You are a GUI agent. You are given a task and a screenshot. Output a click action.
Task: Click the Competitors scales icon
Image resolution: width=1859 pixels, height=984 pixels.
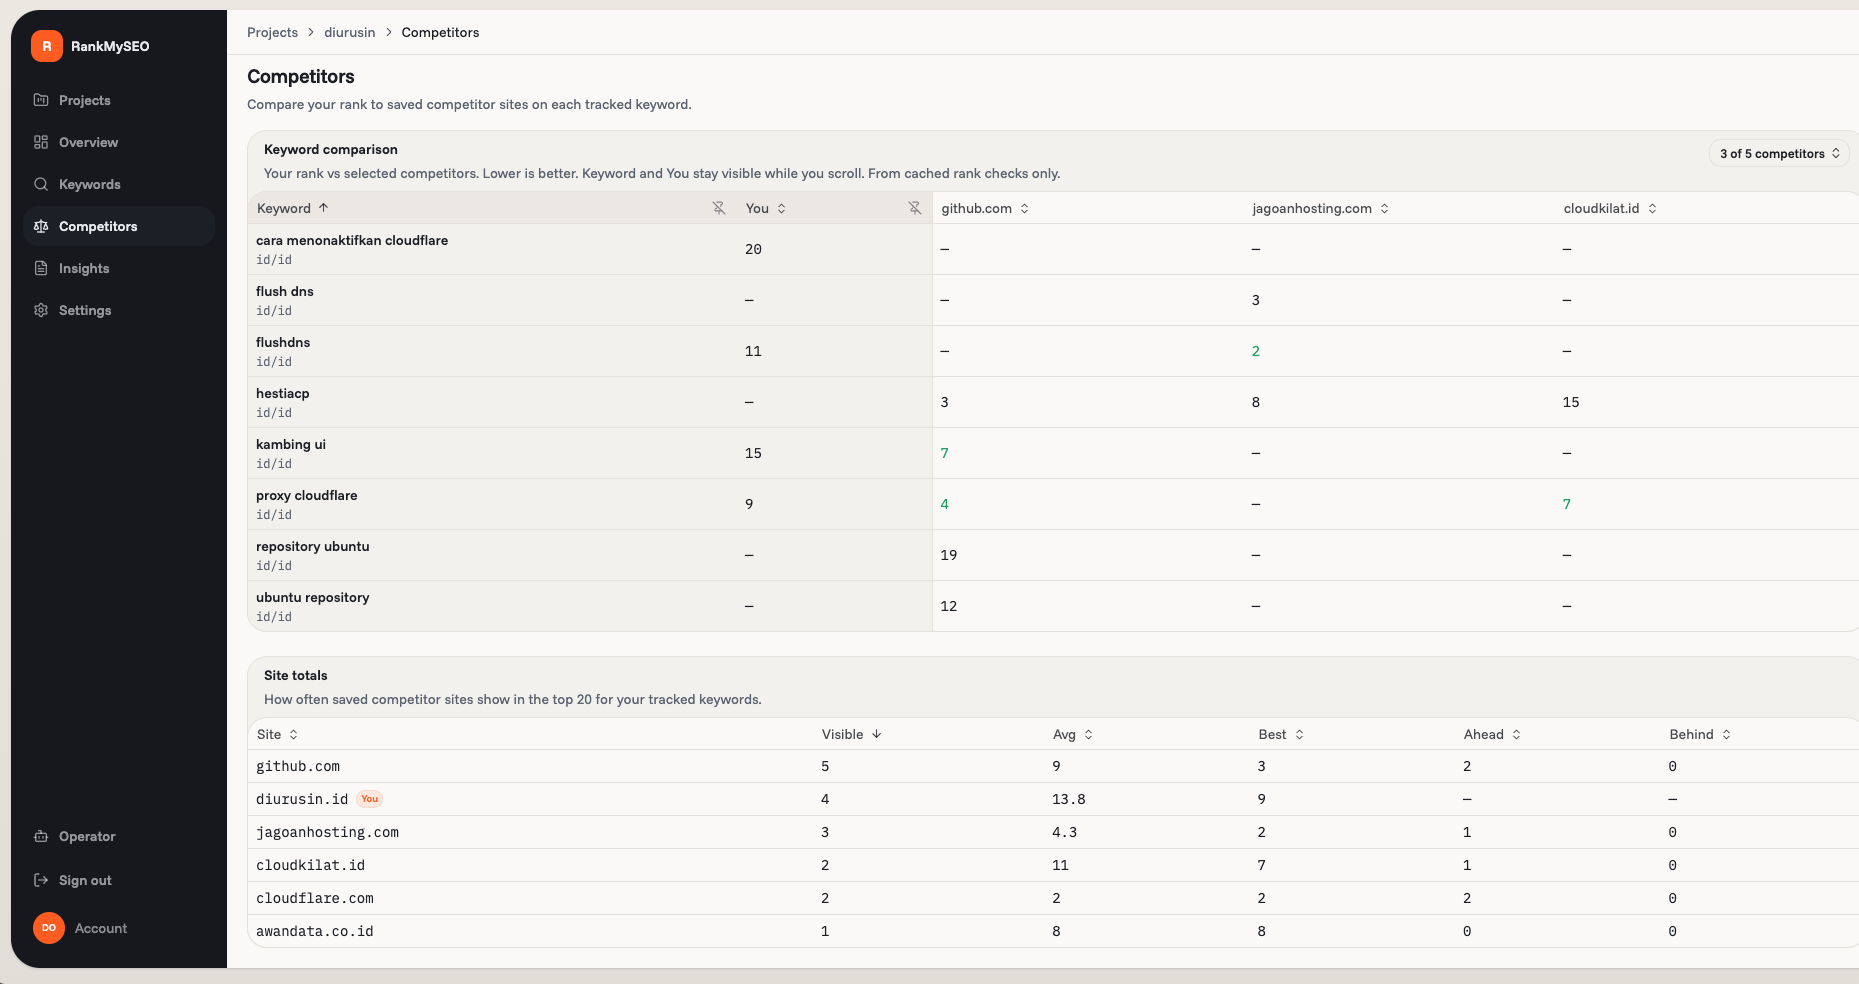coord(41,226)
